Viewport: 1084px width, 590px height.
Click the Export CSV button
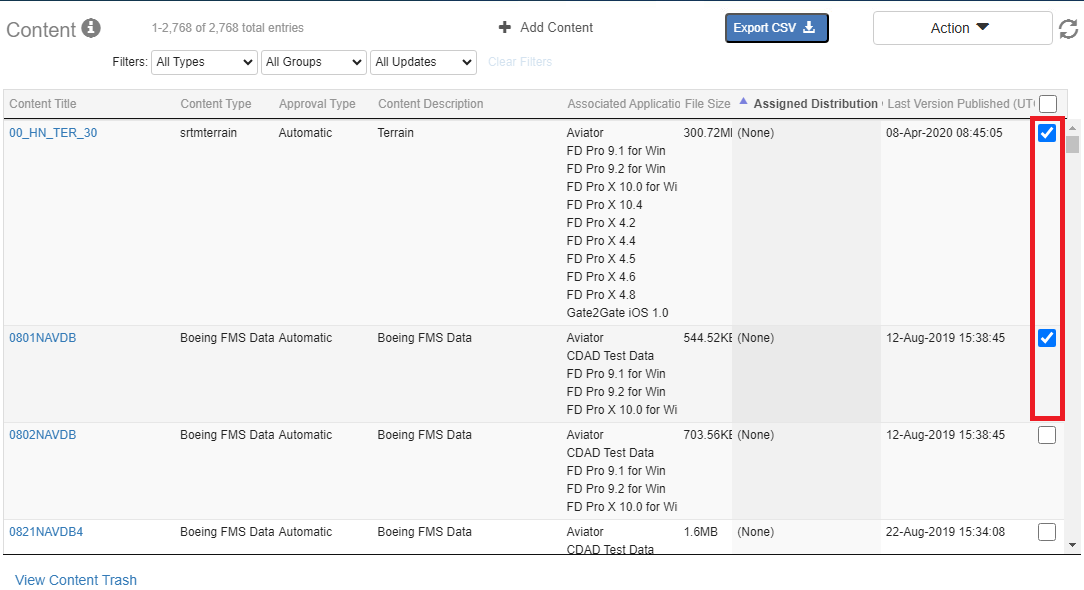pos(776,28)
